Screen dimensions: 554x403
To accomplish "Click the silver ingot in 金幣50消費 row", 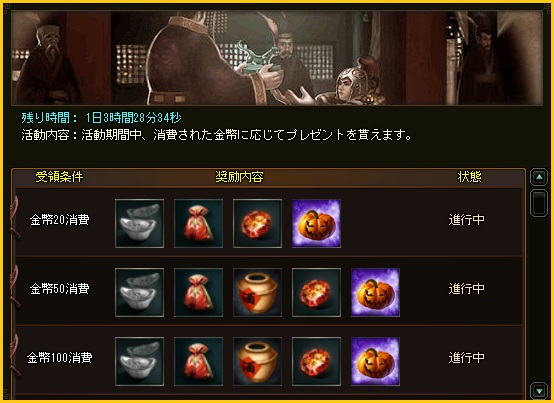I will (x=139, y=292).
